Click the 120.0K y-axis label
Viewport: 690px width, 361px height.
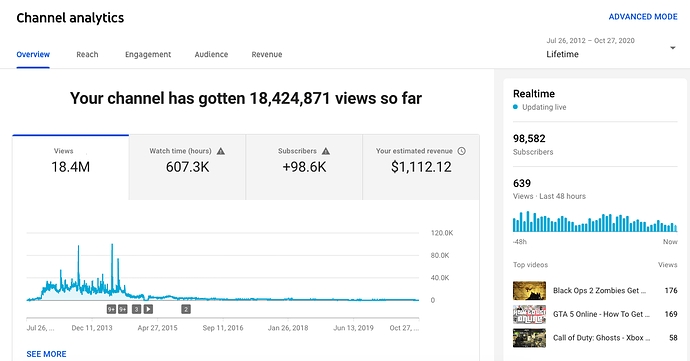pyautogui.click(x=442, y=233)
